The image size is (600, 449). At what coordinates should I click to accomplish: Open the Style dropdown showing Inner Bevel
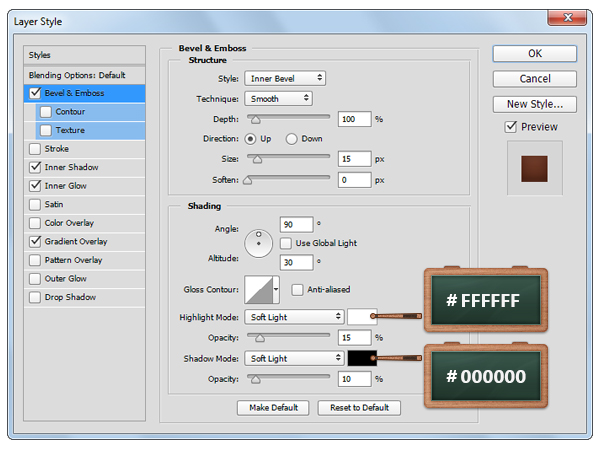point(285,78)
